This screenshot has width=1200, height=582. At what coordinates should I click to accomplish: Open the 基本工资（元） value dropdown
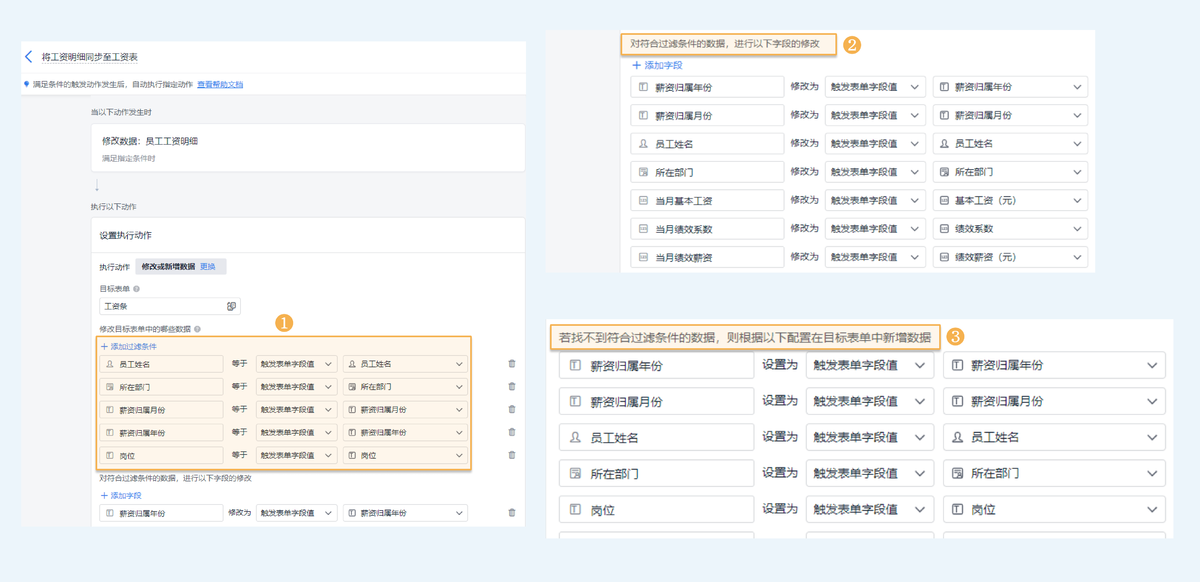[1009, 200]
